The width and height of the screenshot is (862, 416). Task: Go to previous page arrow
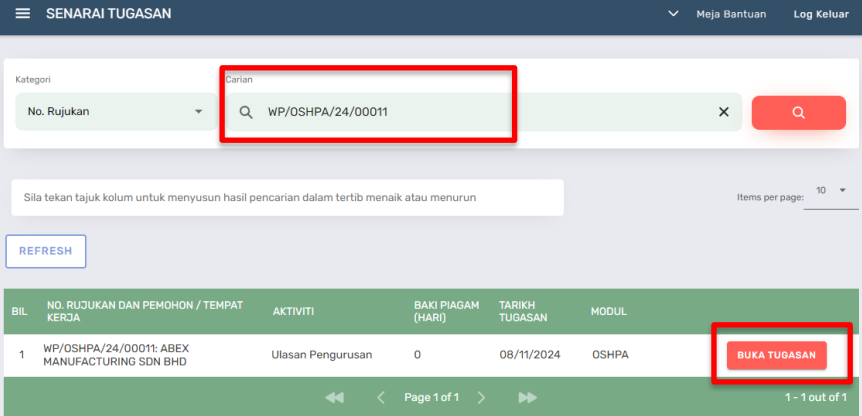[381, 397]
